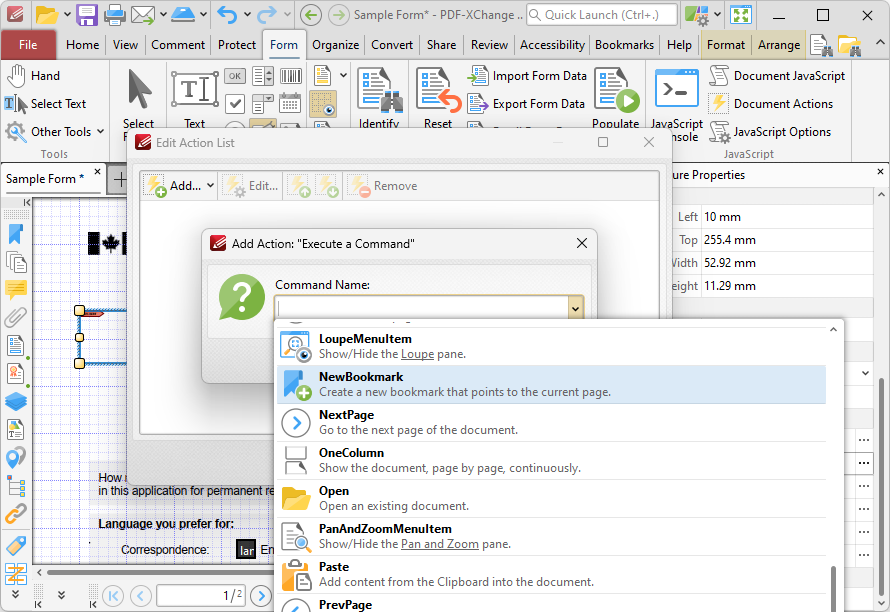The width and height of the screenshot is (890, 612).
Task: Open the Comments pane sidebar icon
Action: [16, 290]
